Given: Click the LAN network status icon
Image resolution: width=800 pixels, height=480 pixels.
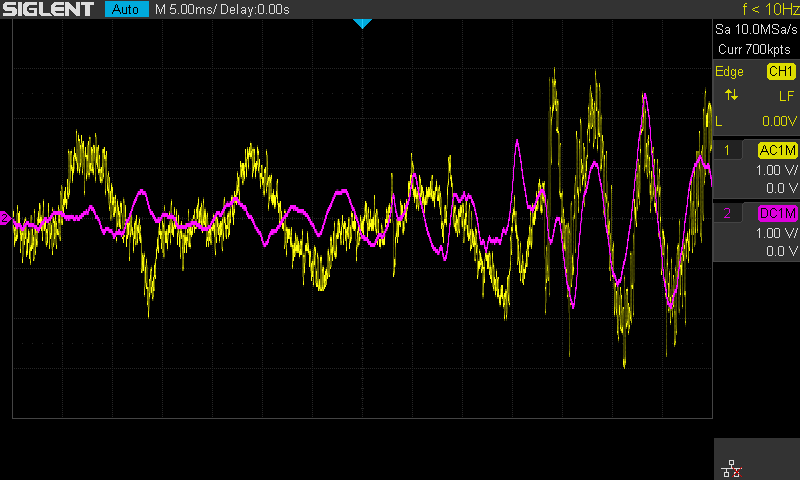Looking at the screenshot, I should (732, 468).
